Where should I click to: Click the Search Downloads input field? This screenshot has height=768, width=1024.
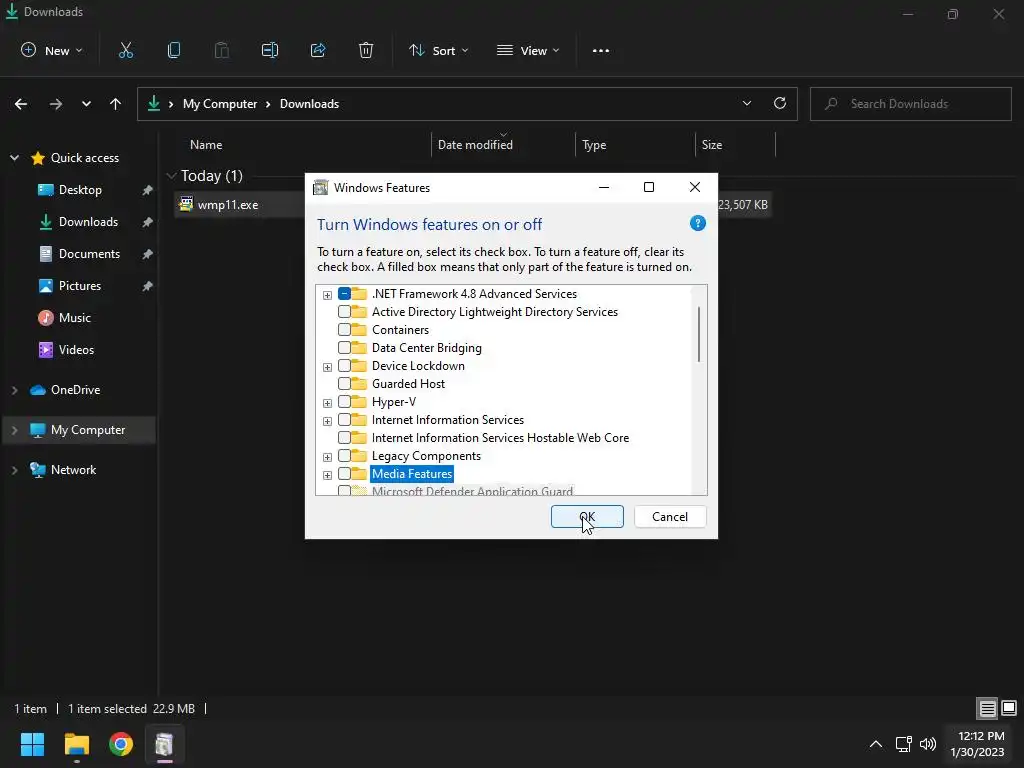pos(910,104)
